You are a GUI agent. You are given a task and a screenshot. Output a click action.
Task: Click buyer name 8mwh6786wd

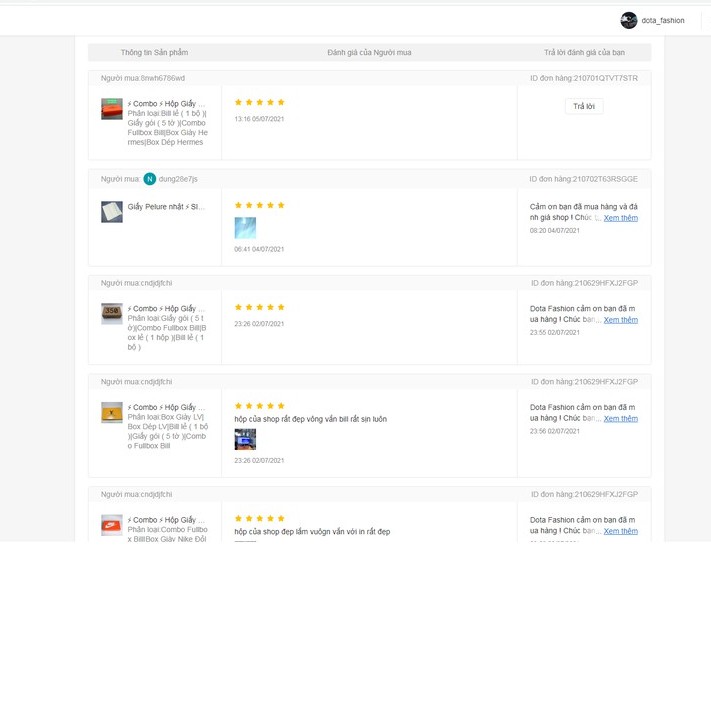click(162, 78)
